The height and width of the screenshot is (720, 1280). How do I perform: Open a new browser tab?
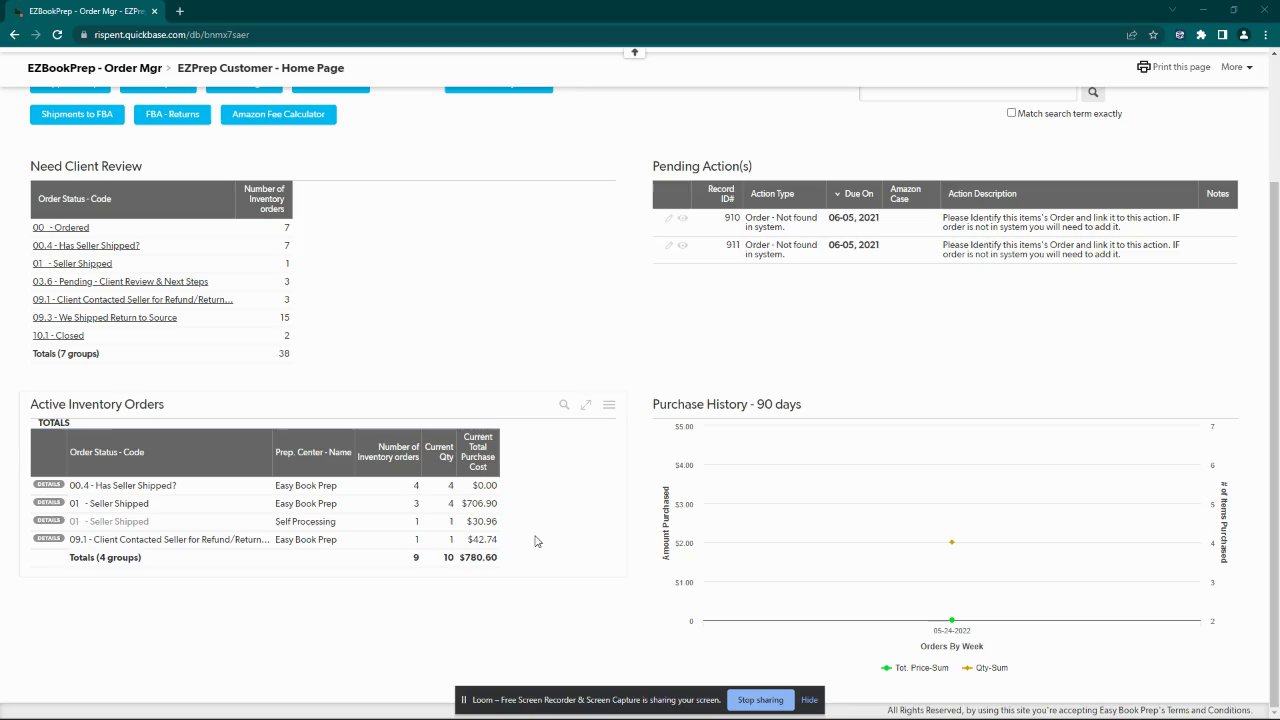click(x=180, y=11)
